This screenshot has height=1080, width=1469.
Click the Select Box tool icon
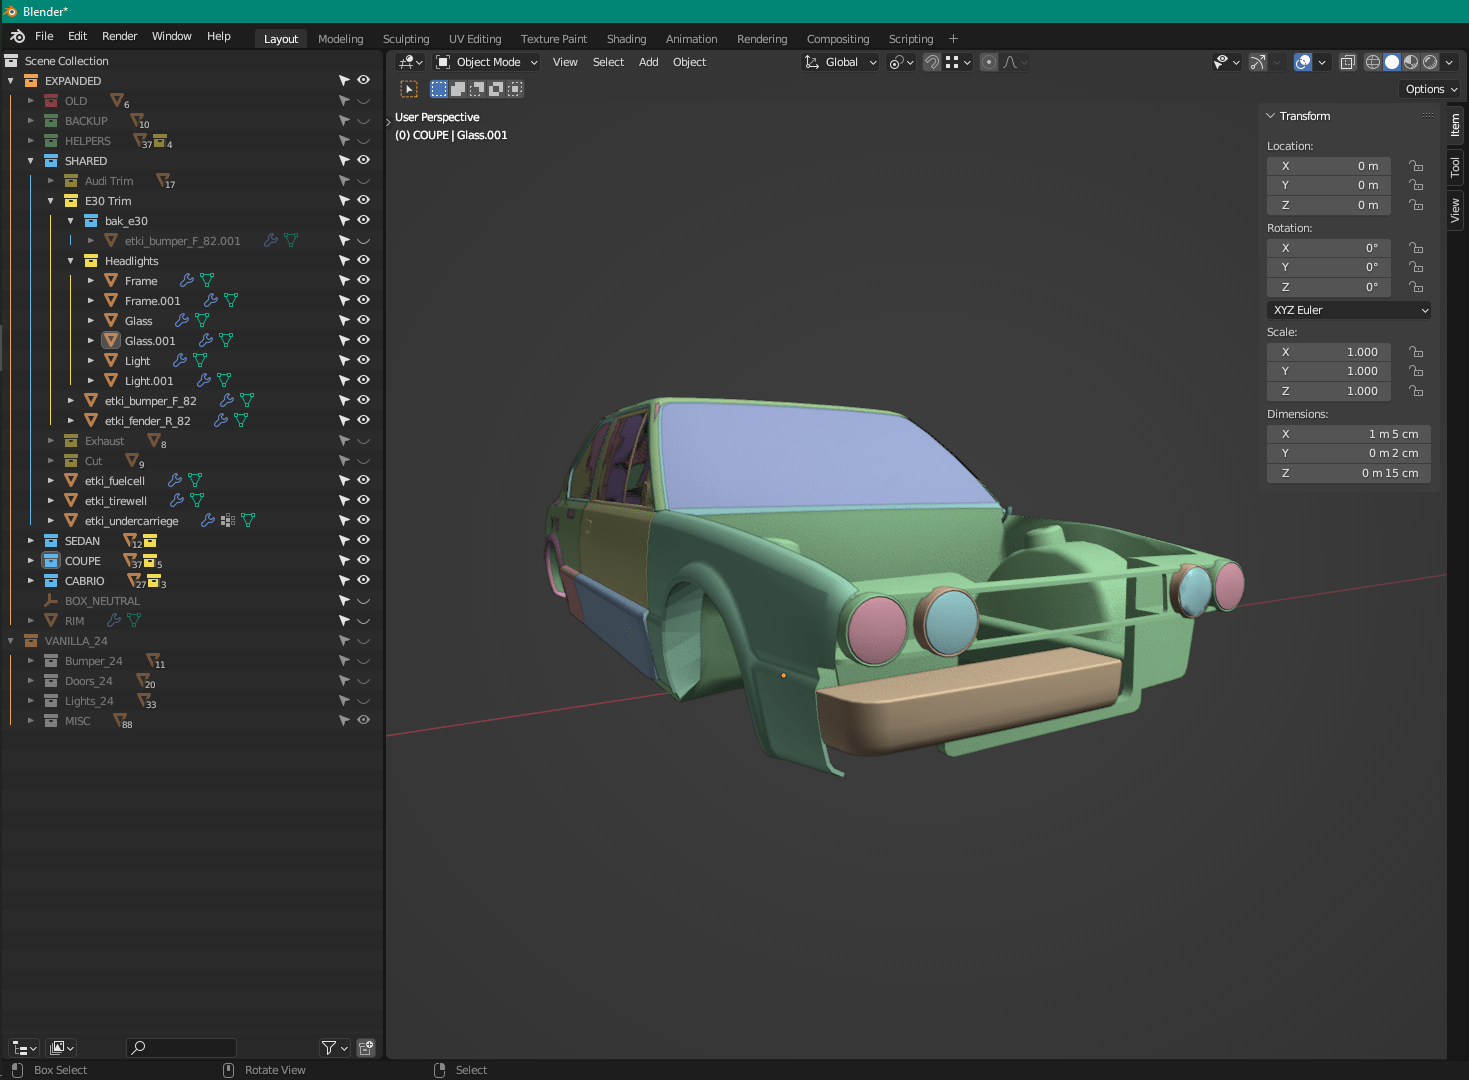pyautogui.click(x=409, y=89)
